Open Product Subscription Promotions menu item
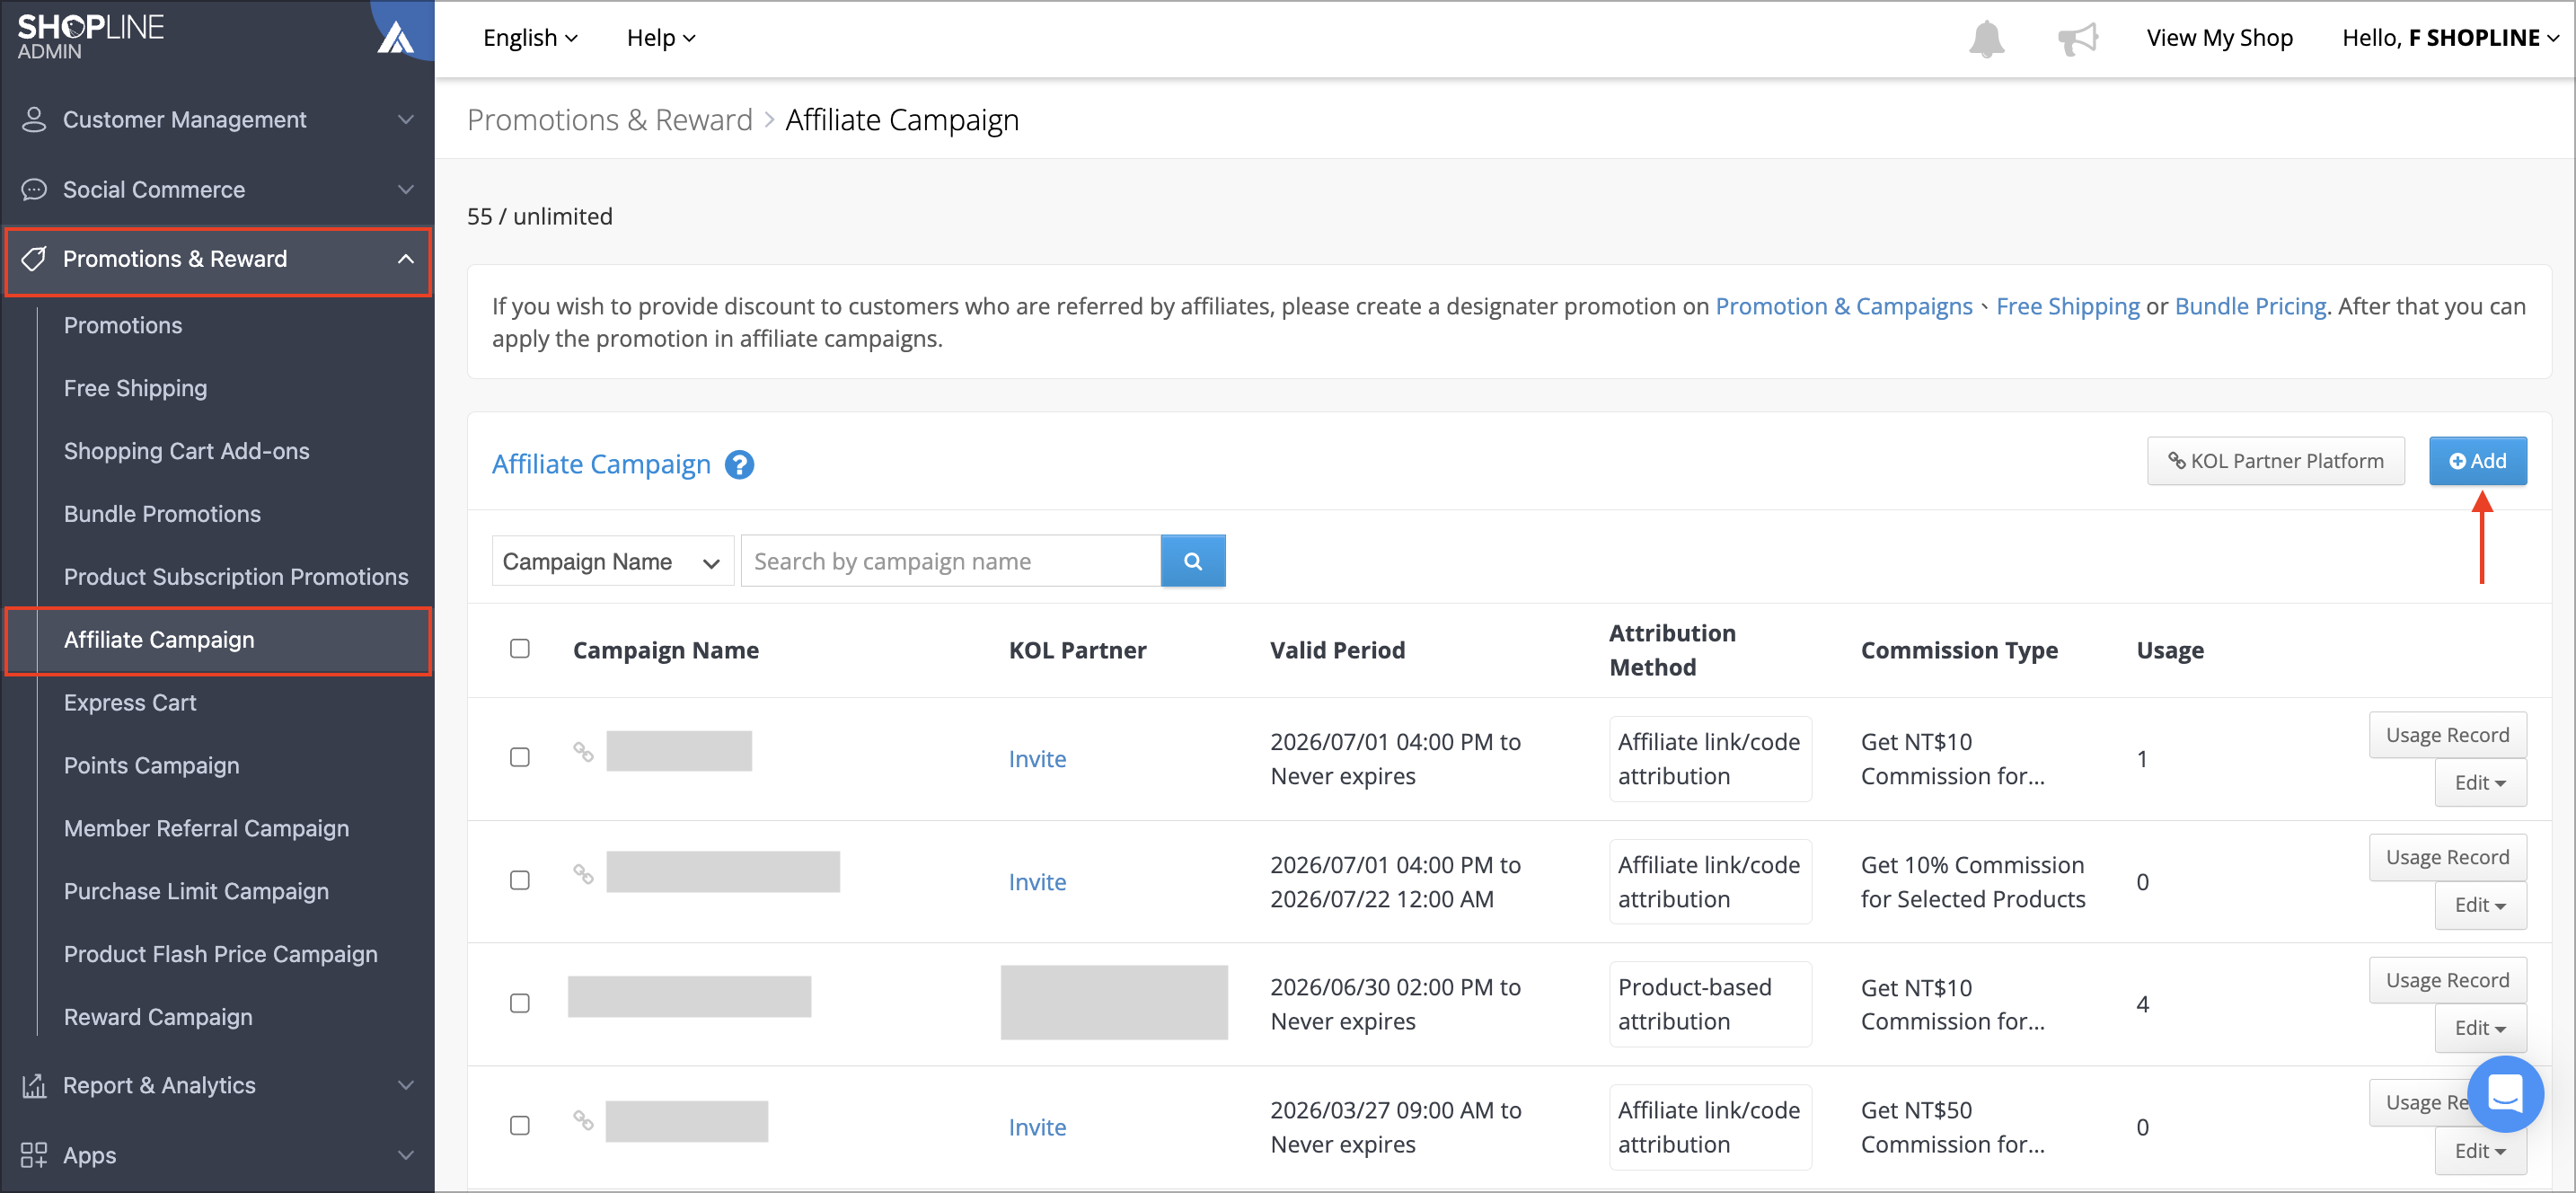This screenshot has width=2576, height=1193. click(236, 577)
